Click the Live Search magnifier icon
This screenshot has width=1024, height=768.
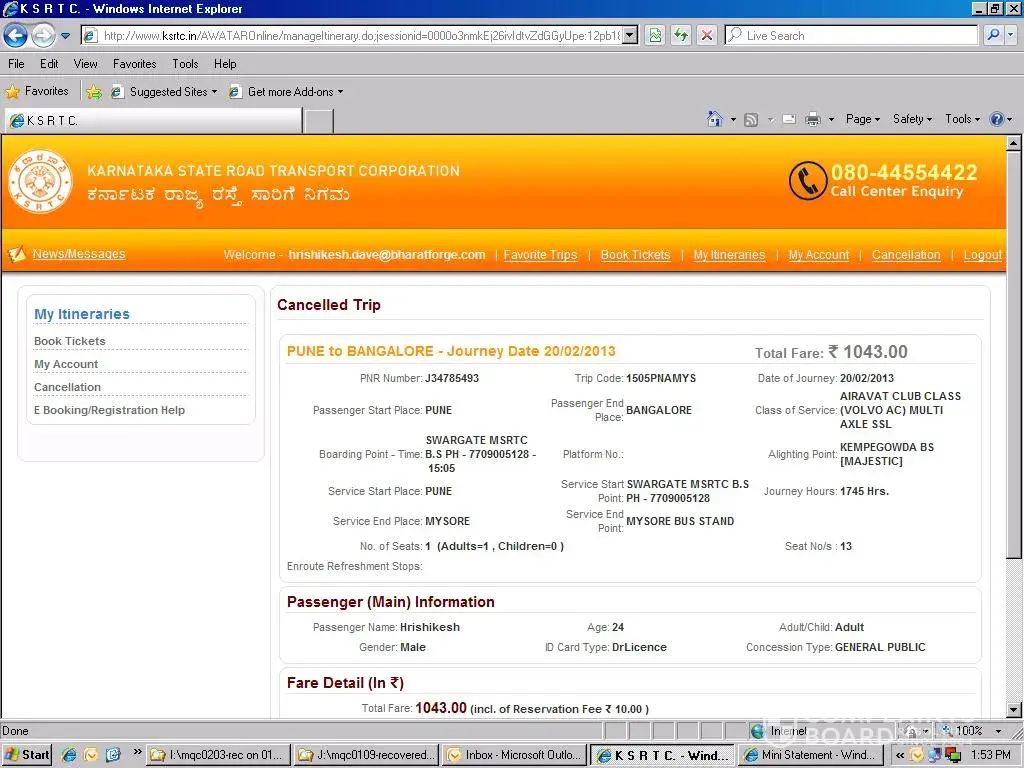pos(992,36)
